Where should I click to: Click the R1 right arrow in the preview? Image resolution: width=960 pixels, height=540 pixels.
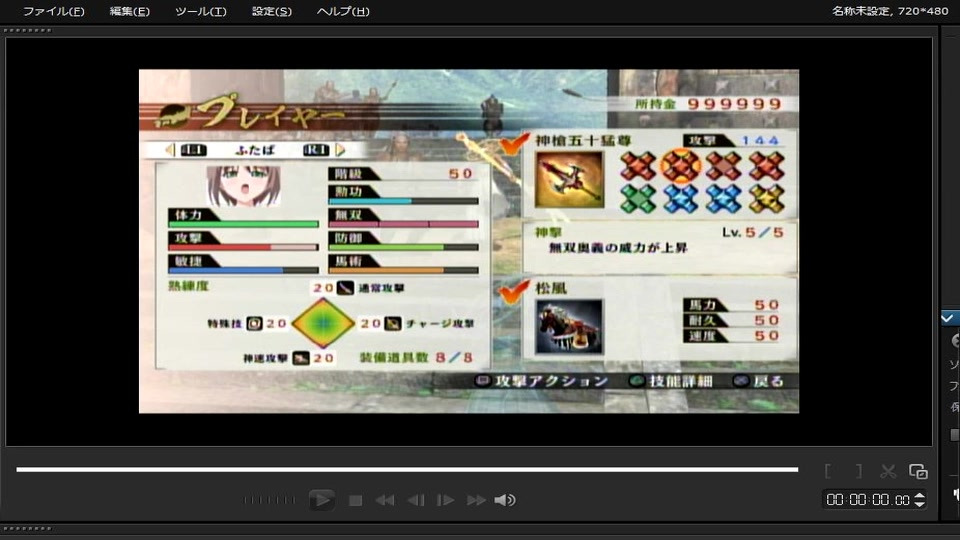(x=340, y=150)
